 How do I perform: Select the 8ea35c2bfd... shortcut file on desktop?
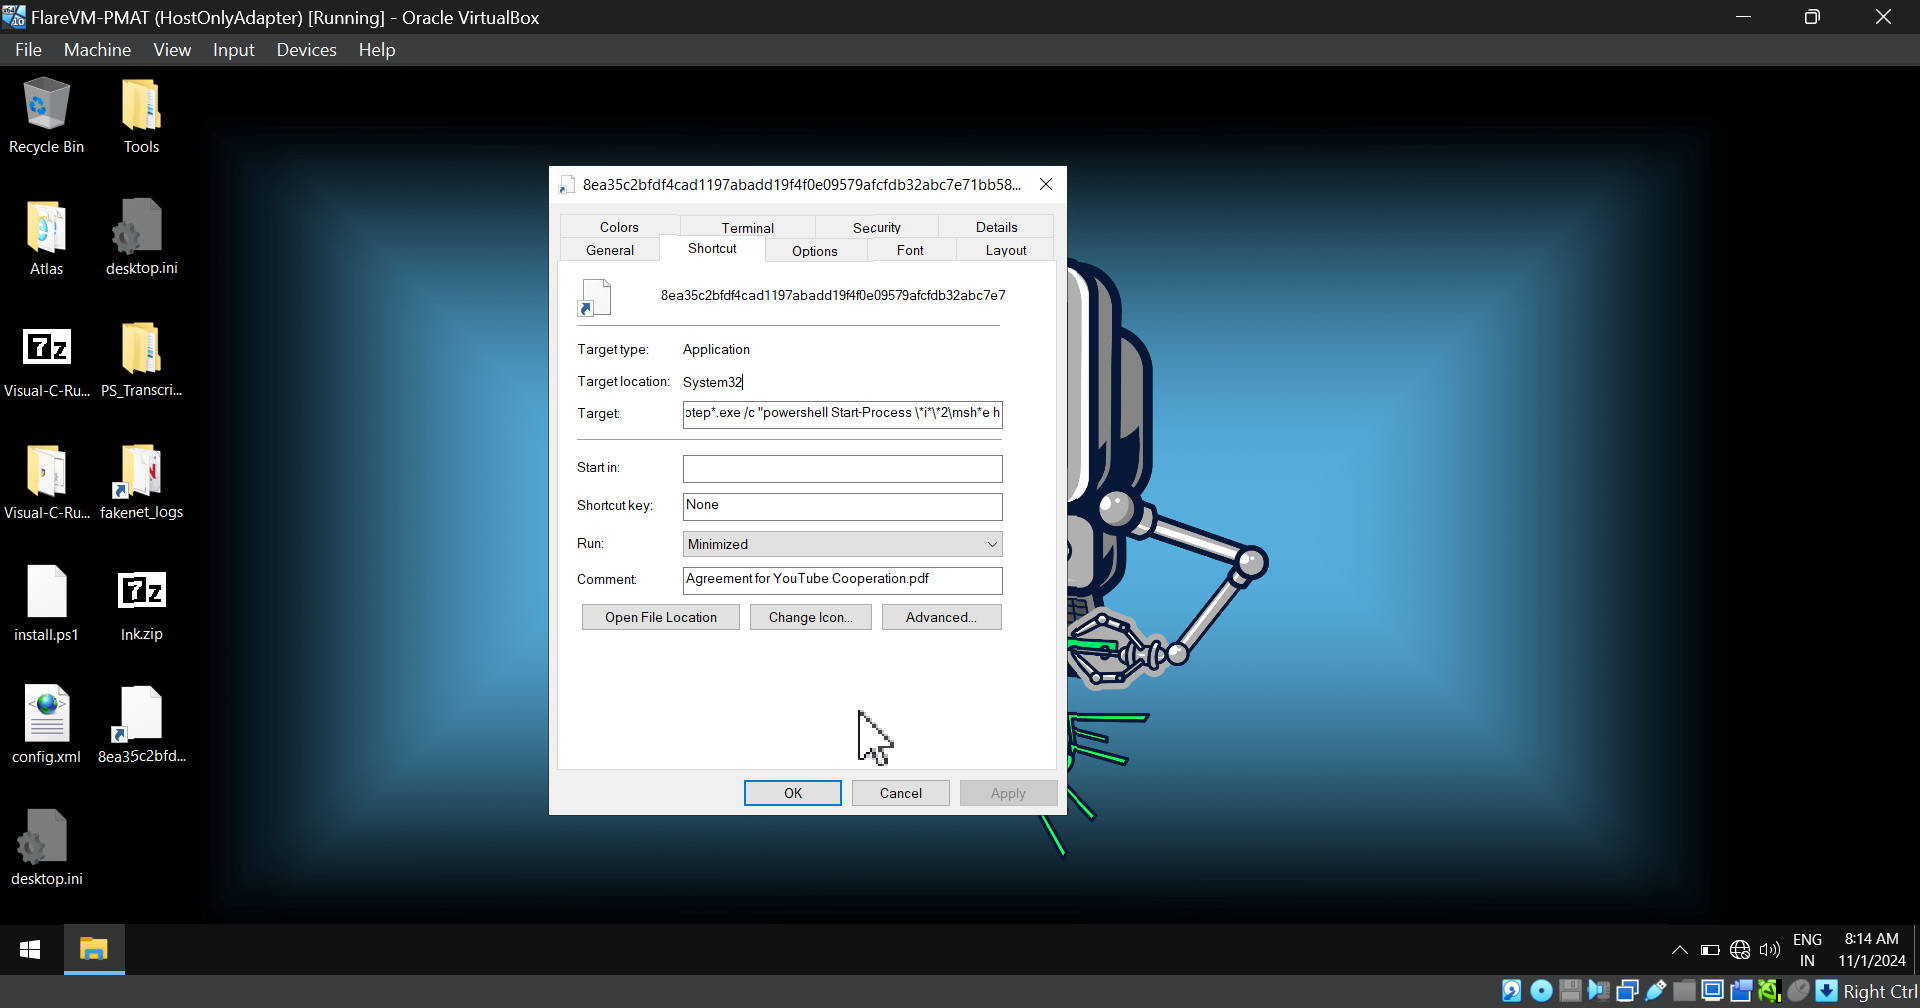click(141, 726)
